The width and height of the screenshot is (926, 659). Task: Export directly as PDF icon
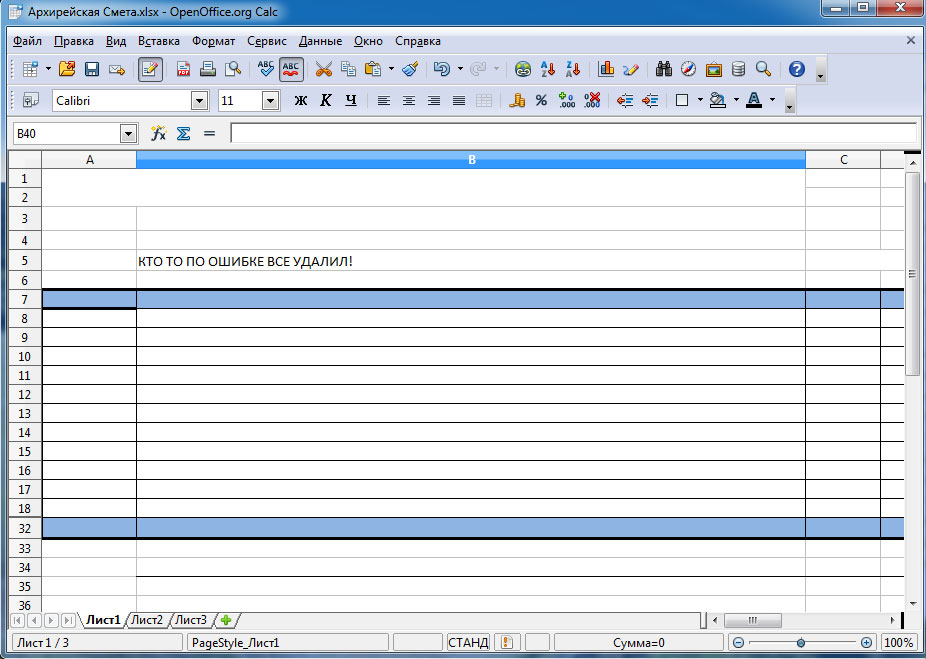coord(184,70)
